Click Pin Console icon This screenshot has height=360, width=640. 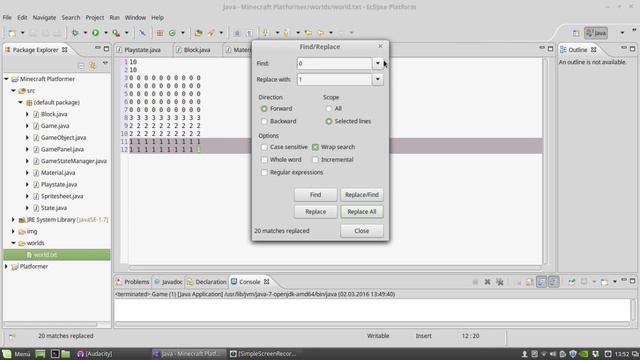pos(571,282)
